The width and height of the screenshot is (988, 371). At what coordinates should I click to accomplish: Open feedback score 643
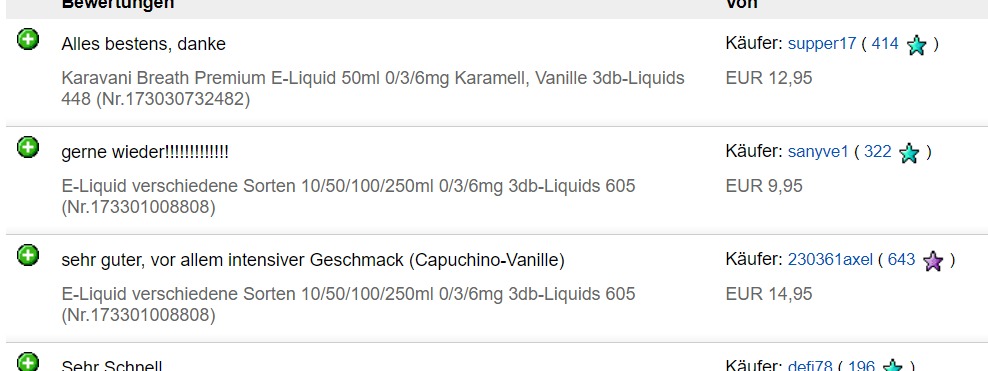coord(901,260)
